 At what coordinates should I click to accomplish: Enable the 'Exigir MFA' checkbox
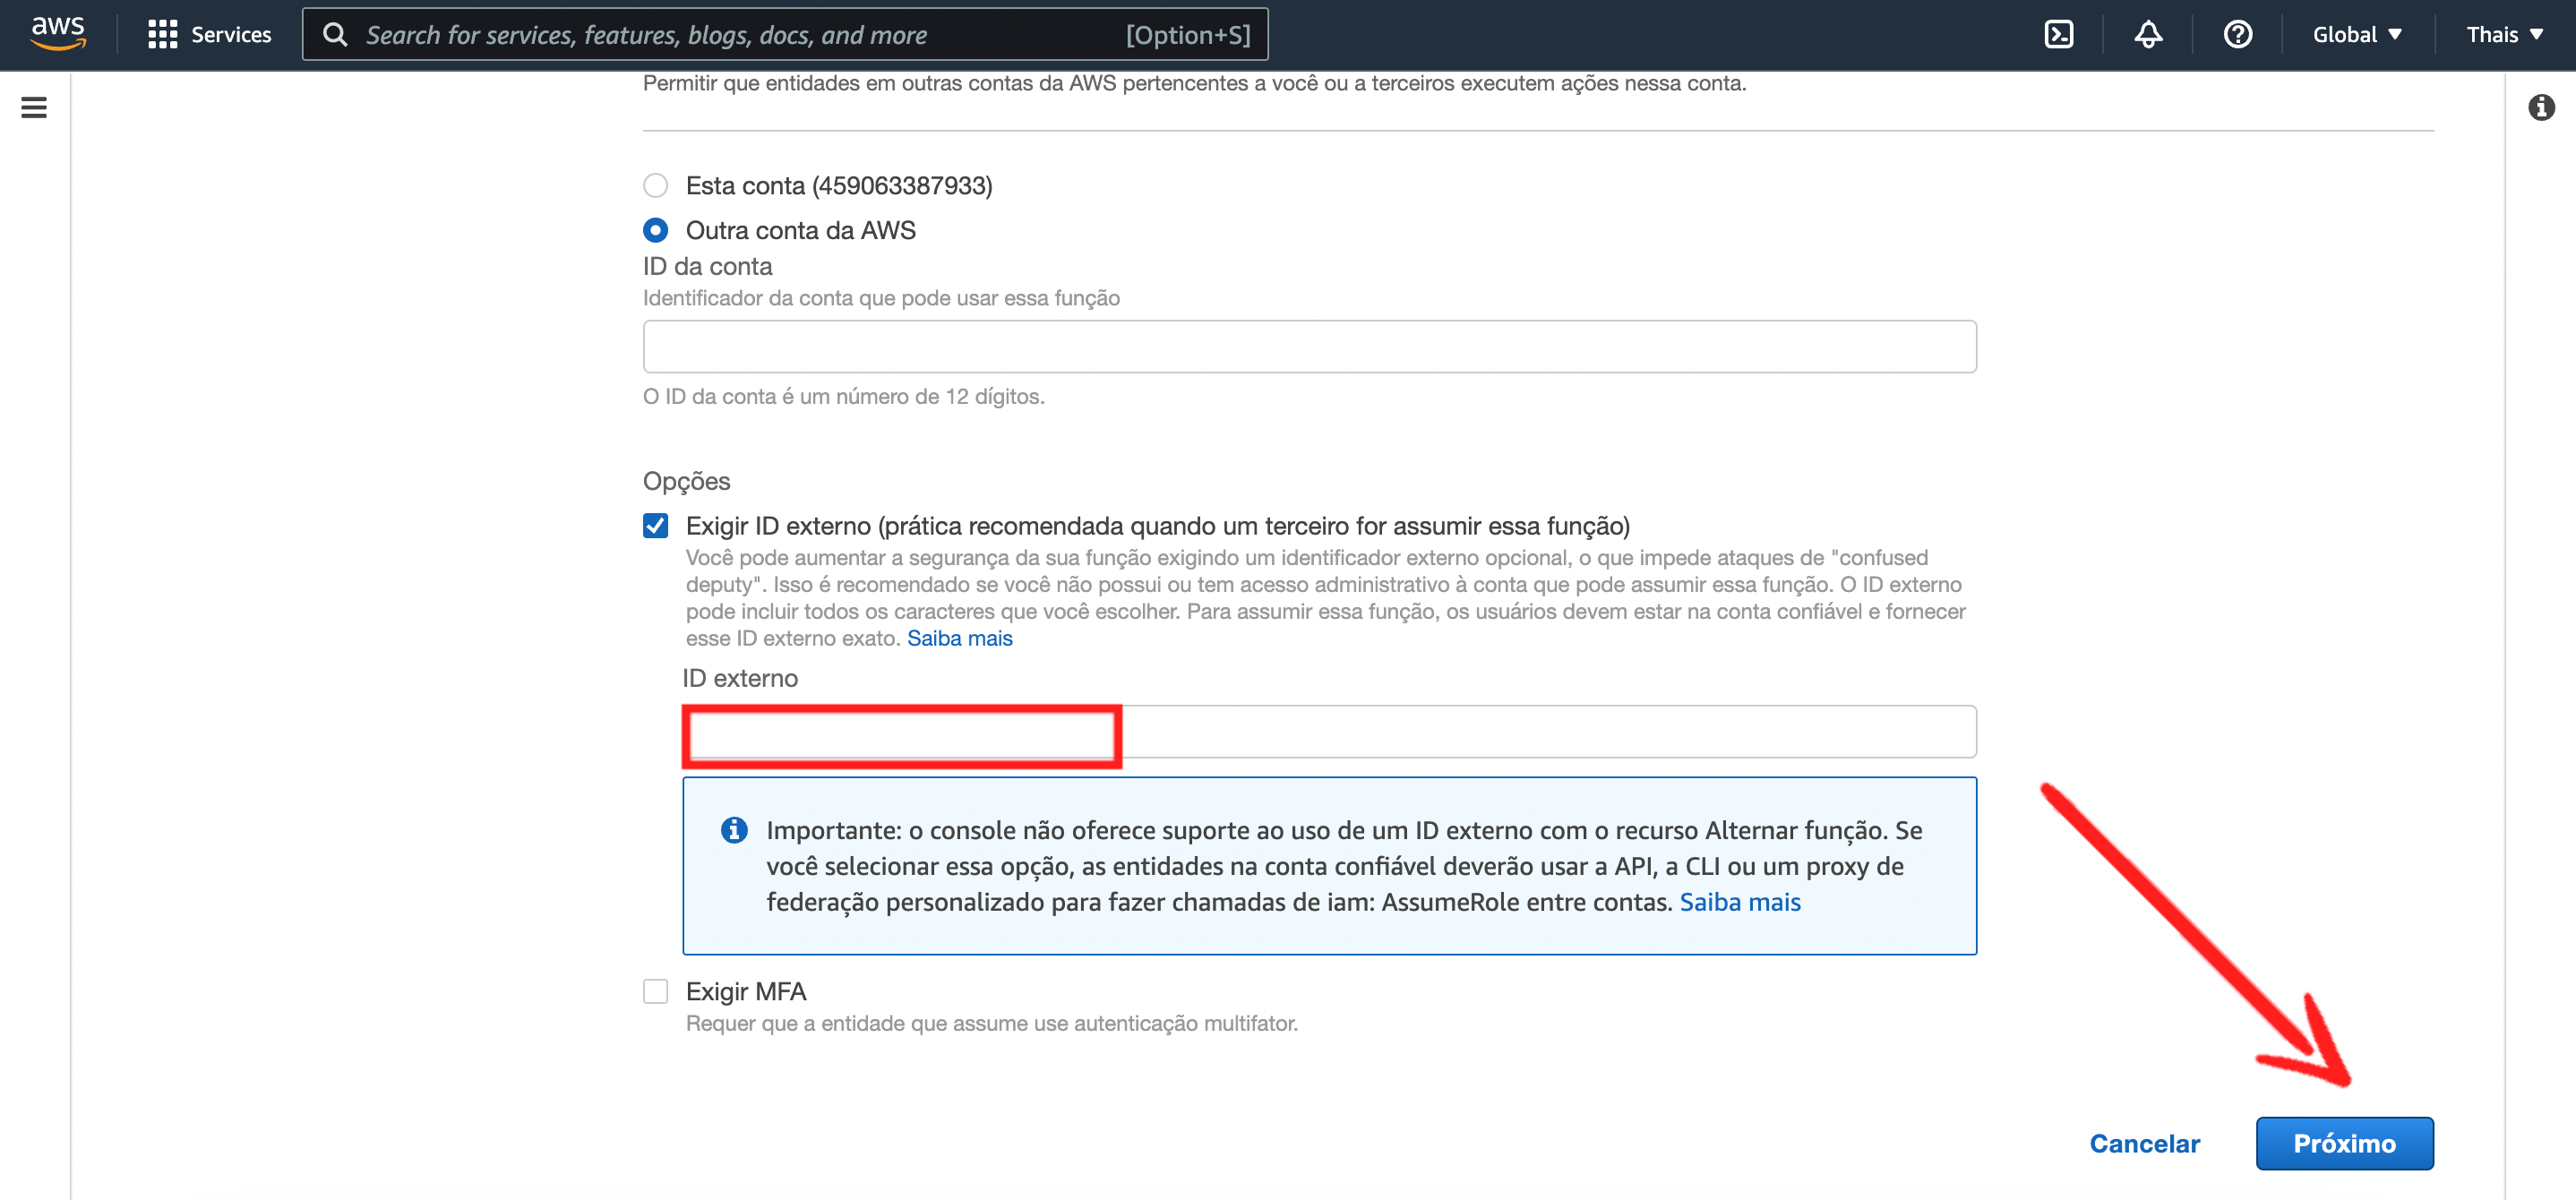655,991
